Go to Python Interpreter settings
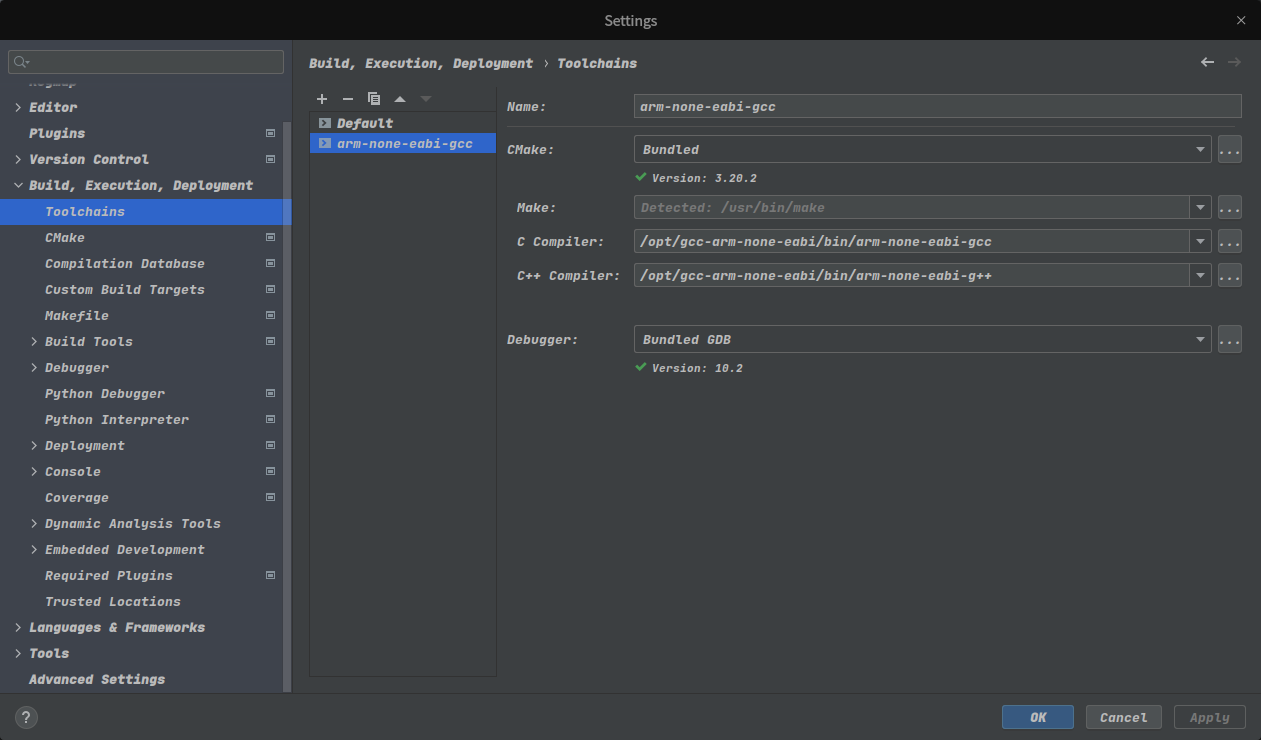 coord(116,420)
